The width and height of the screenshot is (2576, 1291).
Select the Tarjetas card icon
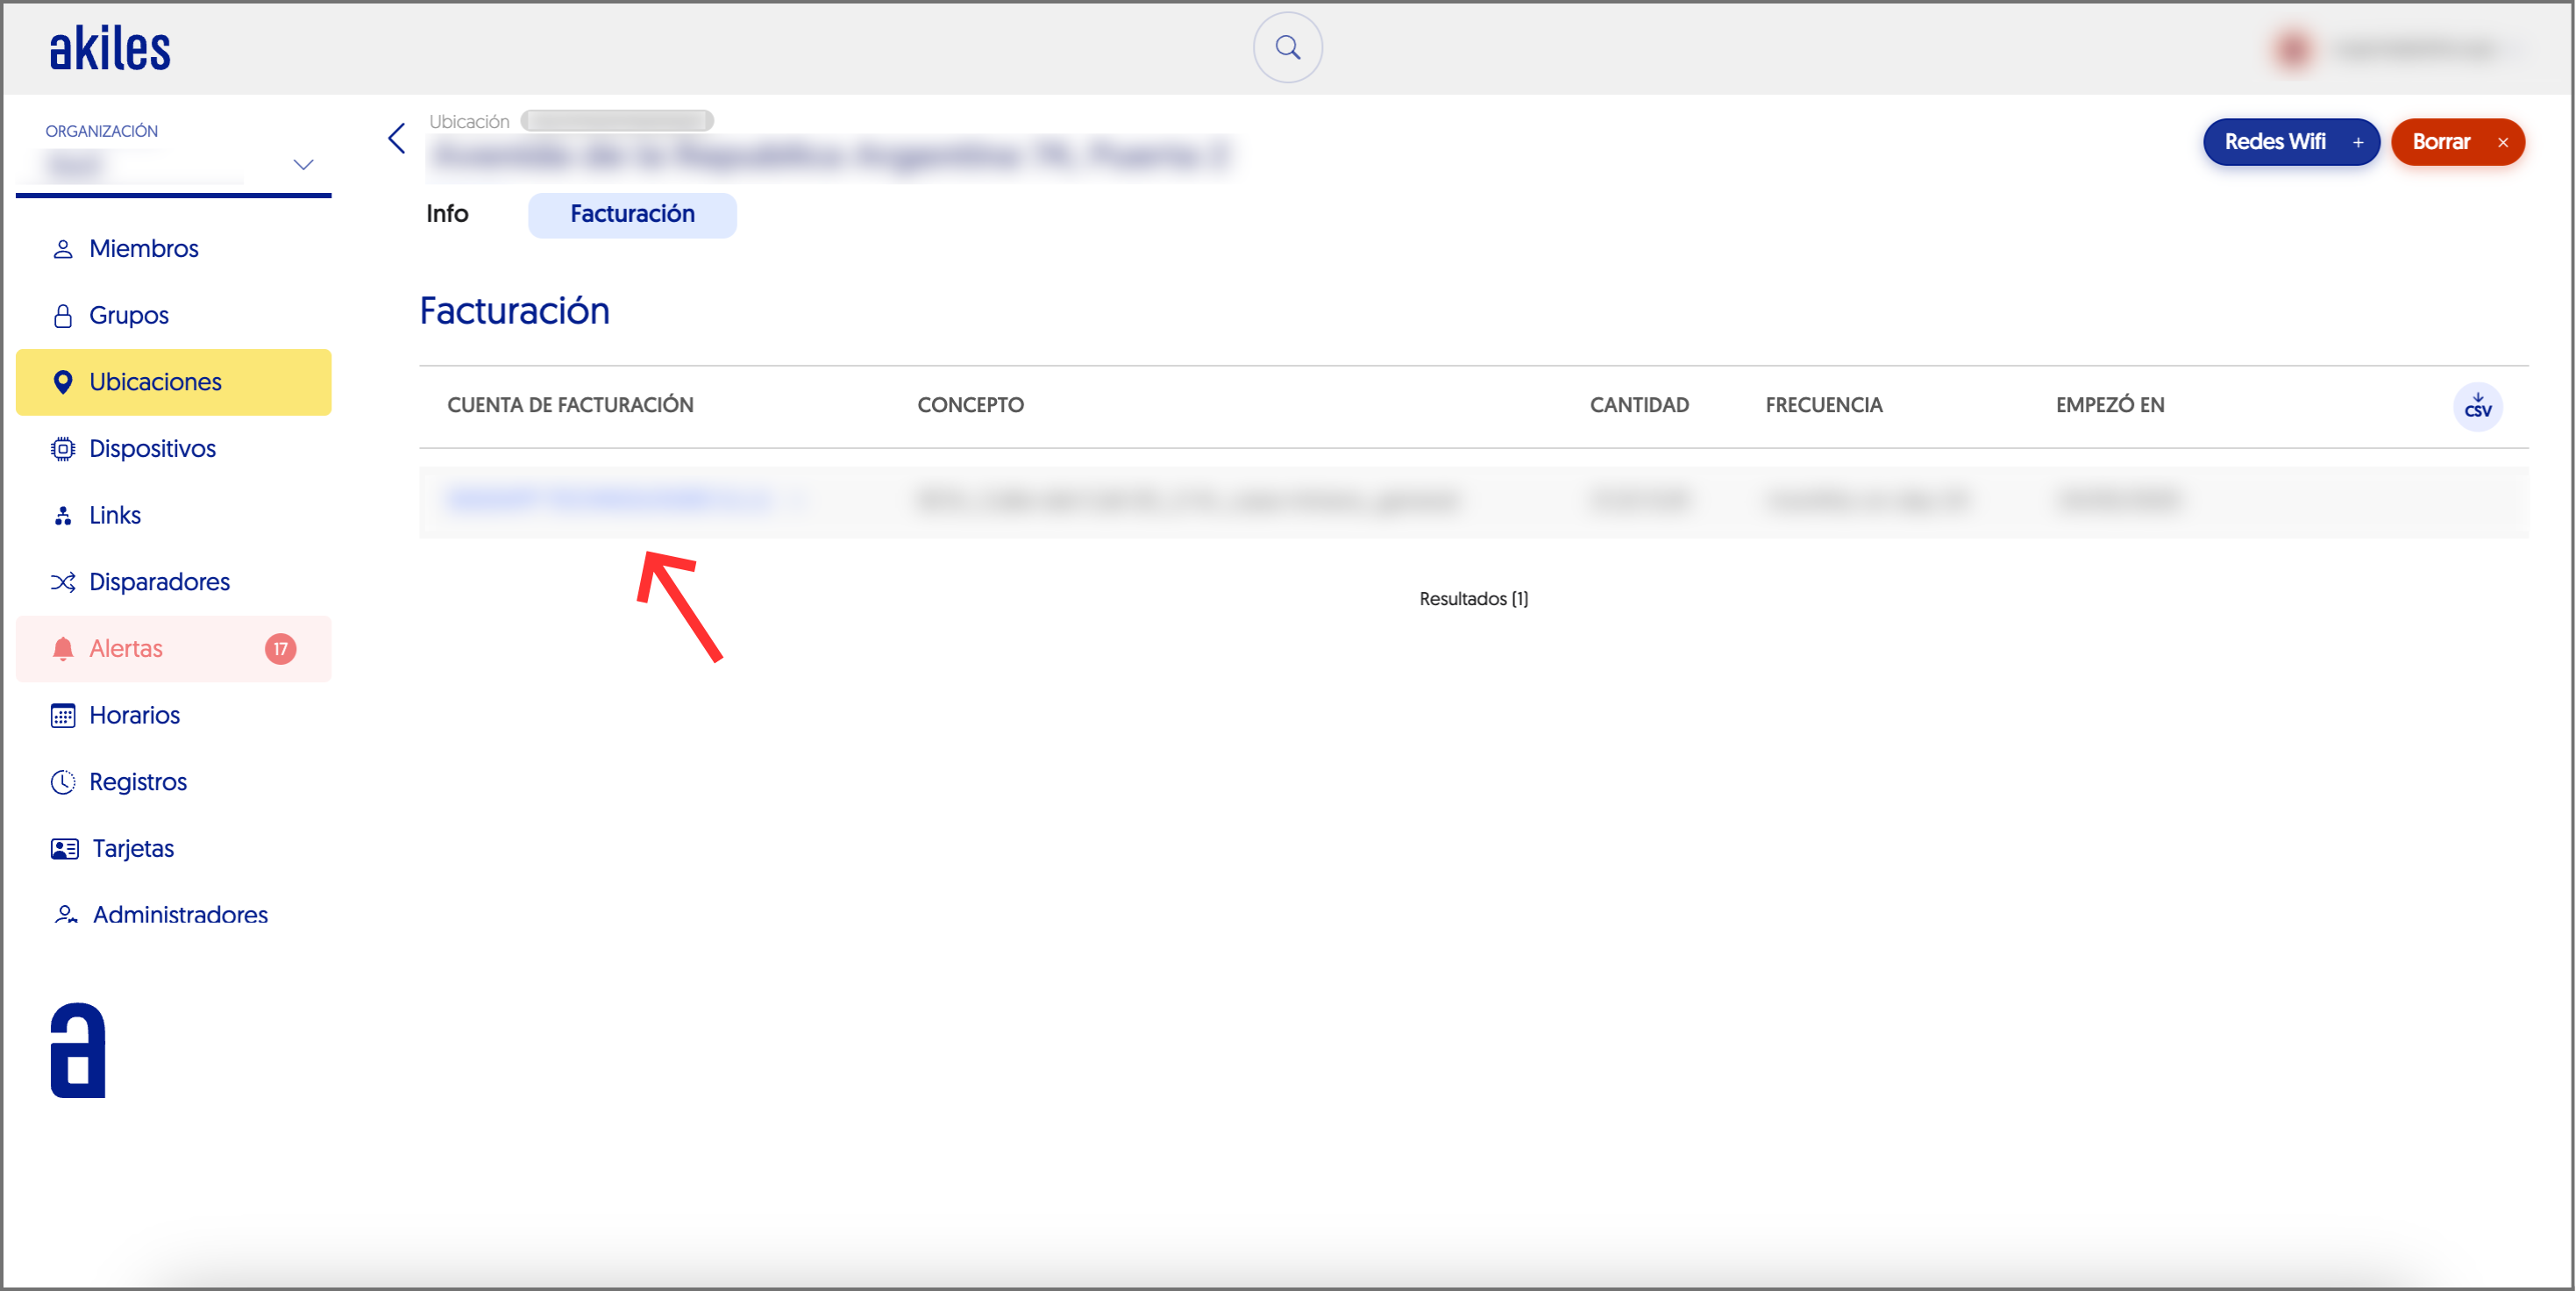(62, 848)
